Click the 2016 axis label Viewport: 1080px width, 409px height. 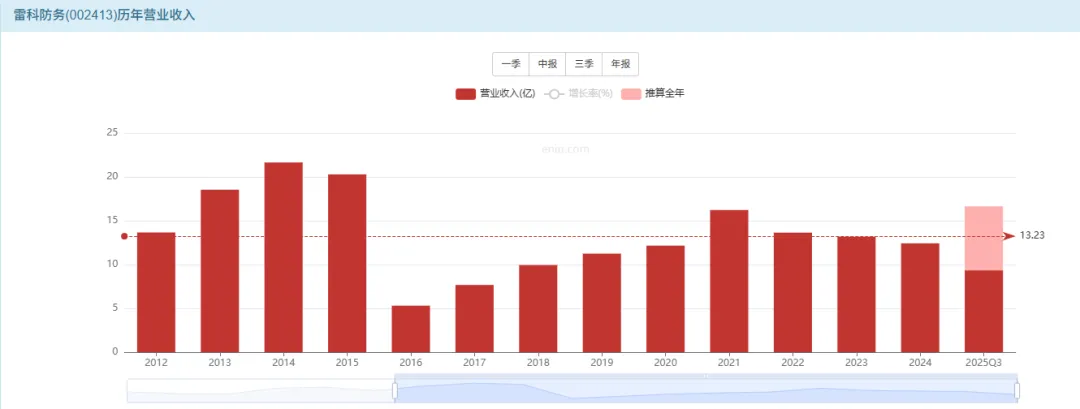[411, 363]
